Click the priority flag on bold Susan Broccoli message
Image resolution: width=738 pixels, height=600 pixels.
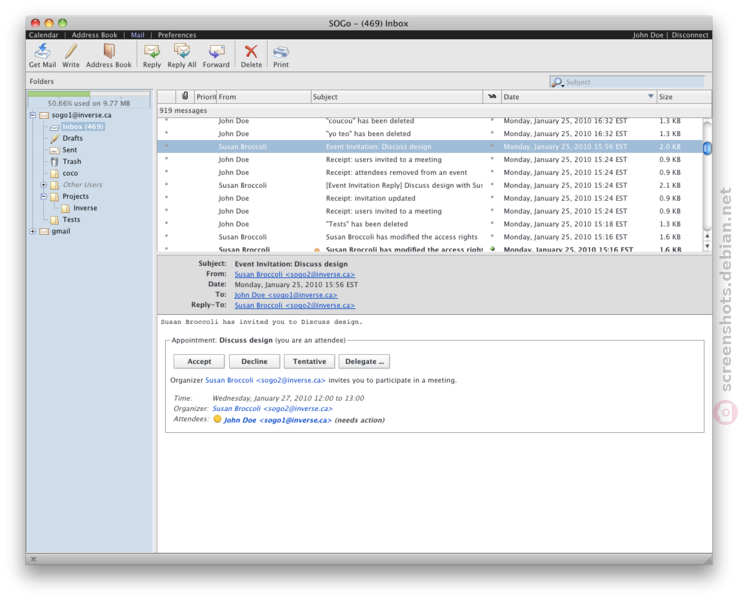[317, 249]
